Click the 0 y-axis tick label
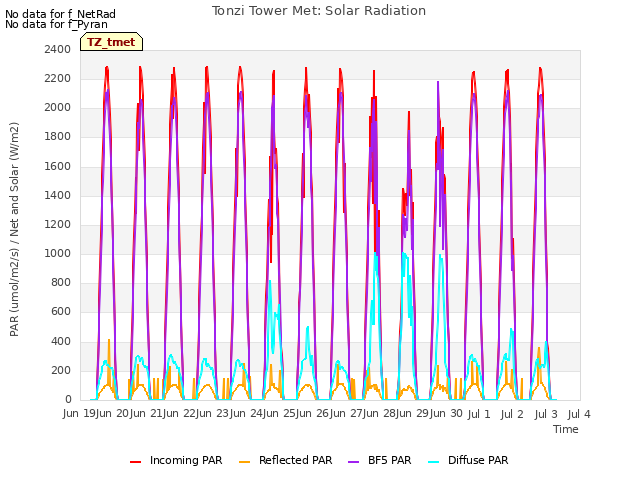 (68, 400)
